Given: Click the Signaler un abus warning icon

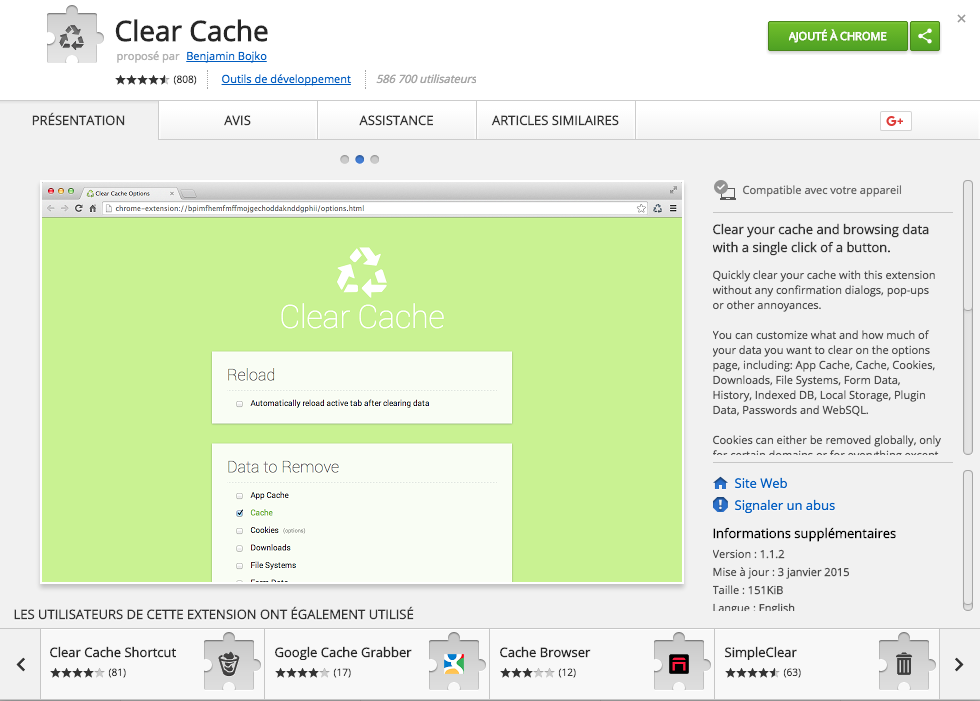Looking at the screenshot, I should (x=720, y=505).
